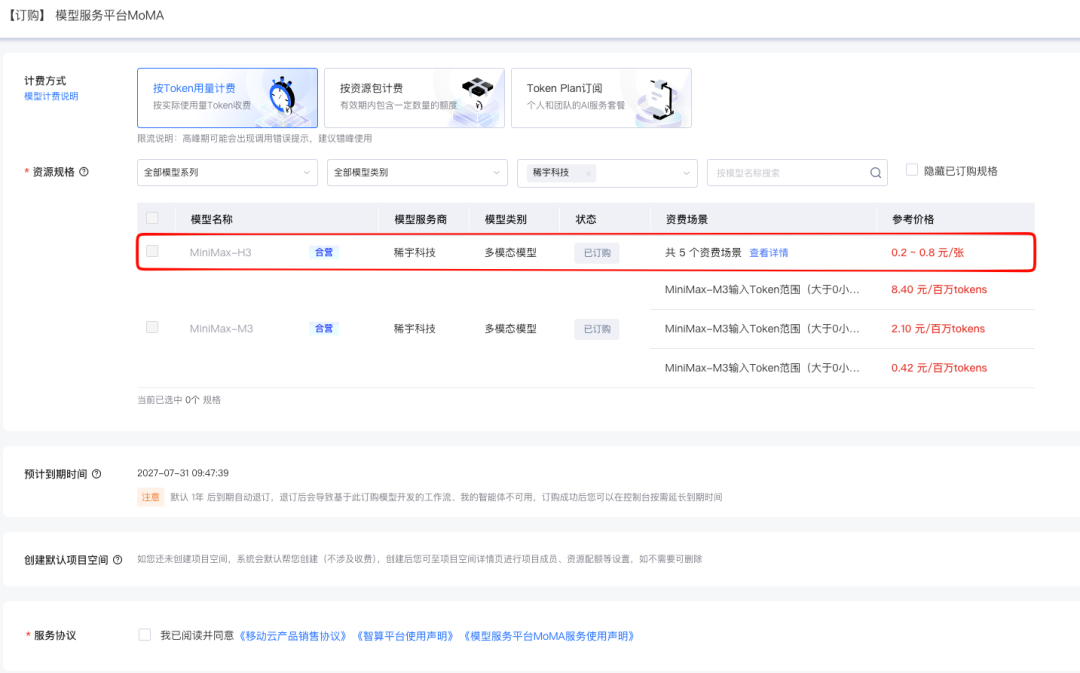Click the 2.10 元/百万tokens price
Image resolution: width=1080 pixels, height=673 pixels.
(x=938, y=329)
